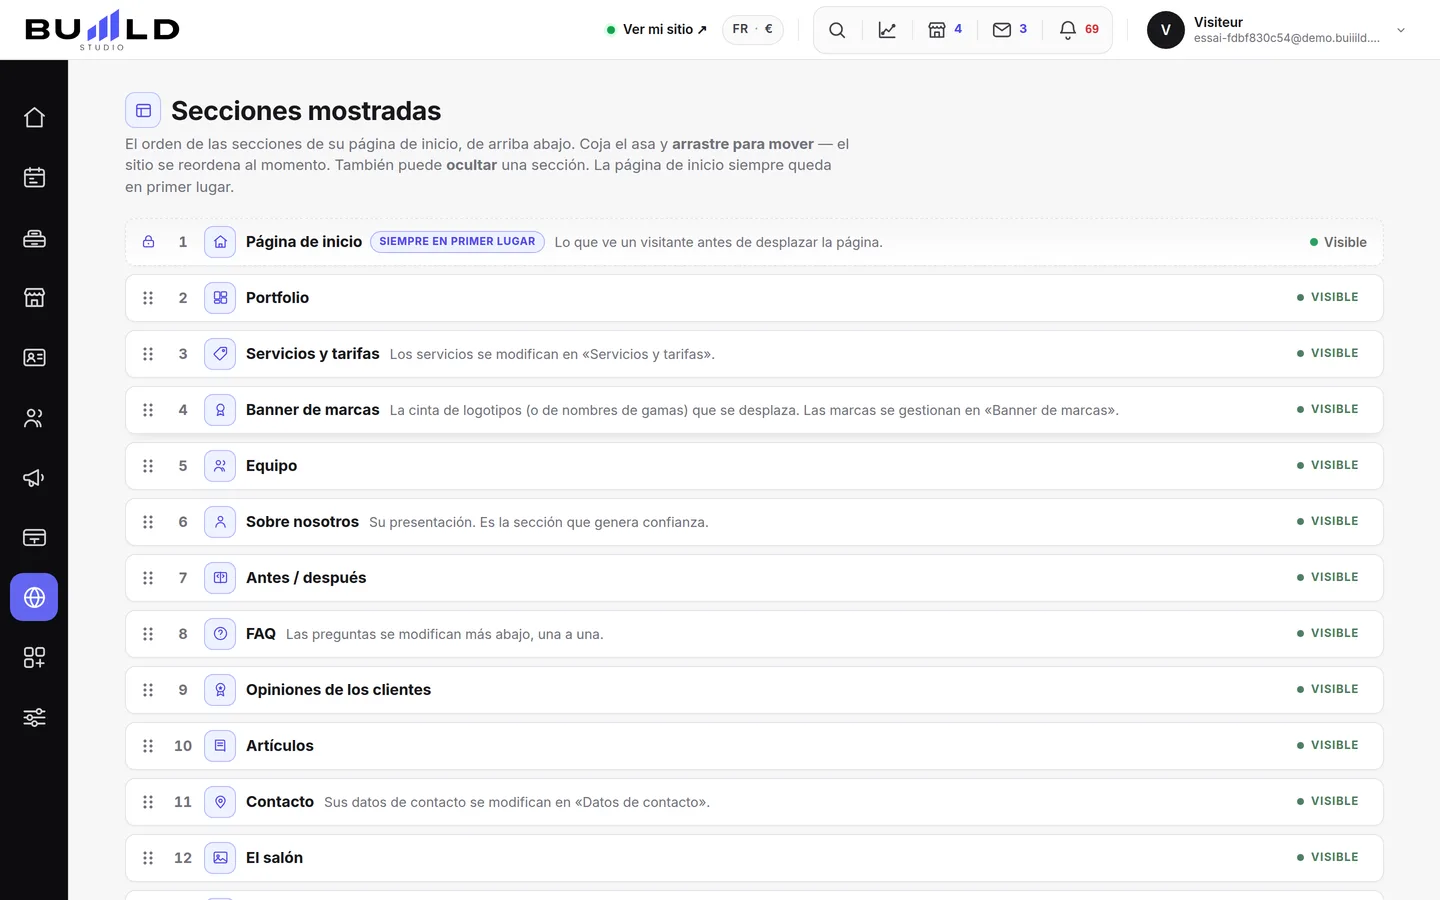1440x900 pixels.
Task: Open the notifications bell showing 69
Action: [x=1079, y=30]
